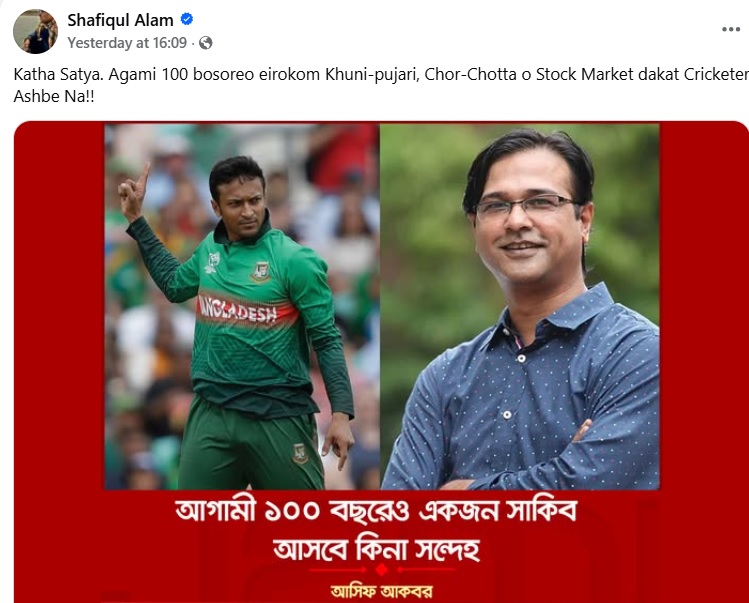Click the eyeglasses of the smiling man

point(525,206)
